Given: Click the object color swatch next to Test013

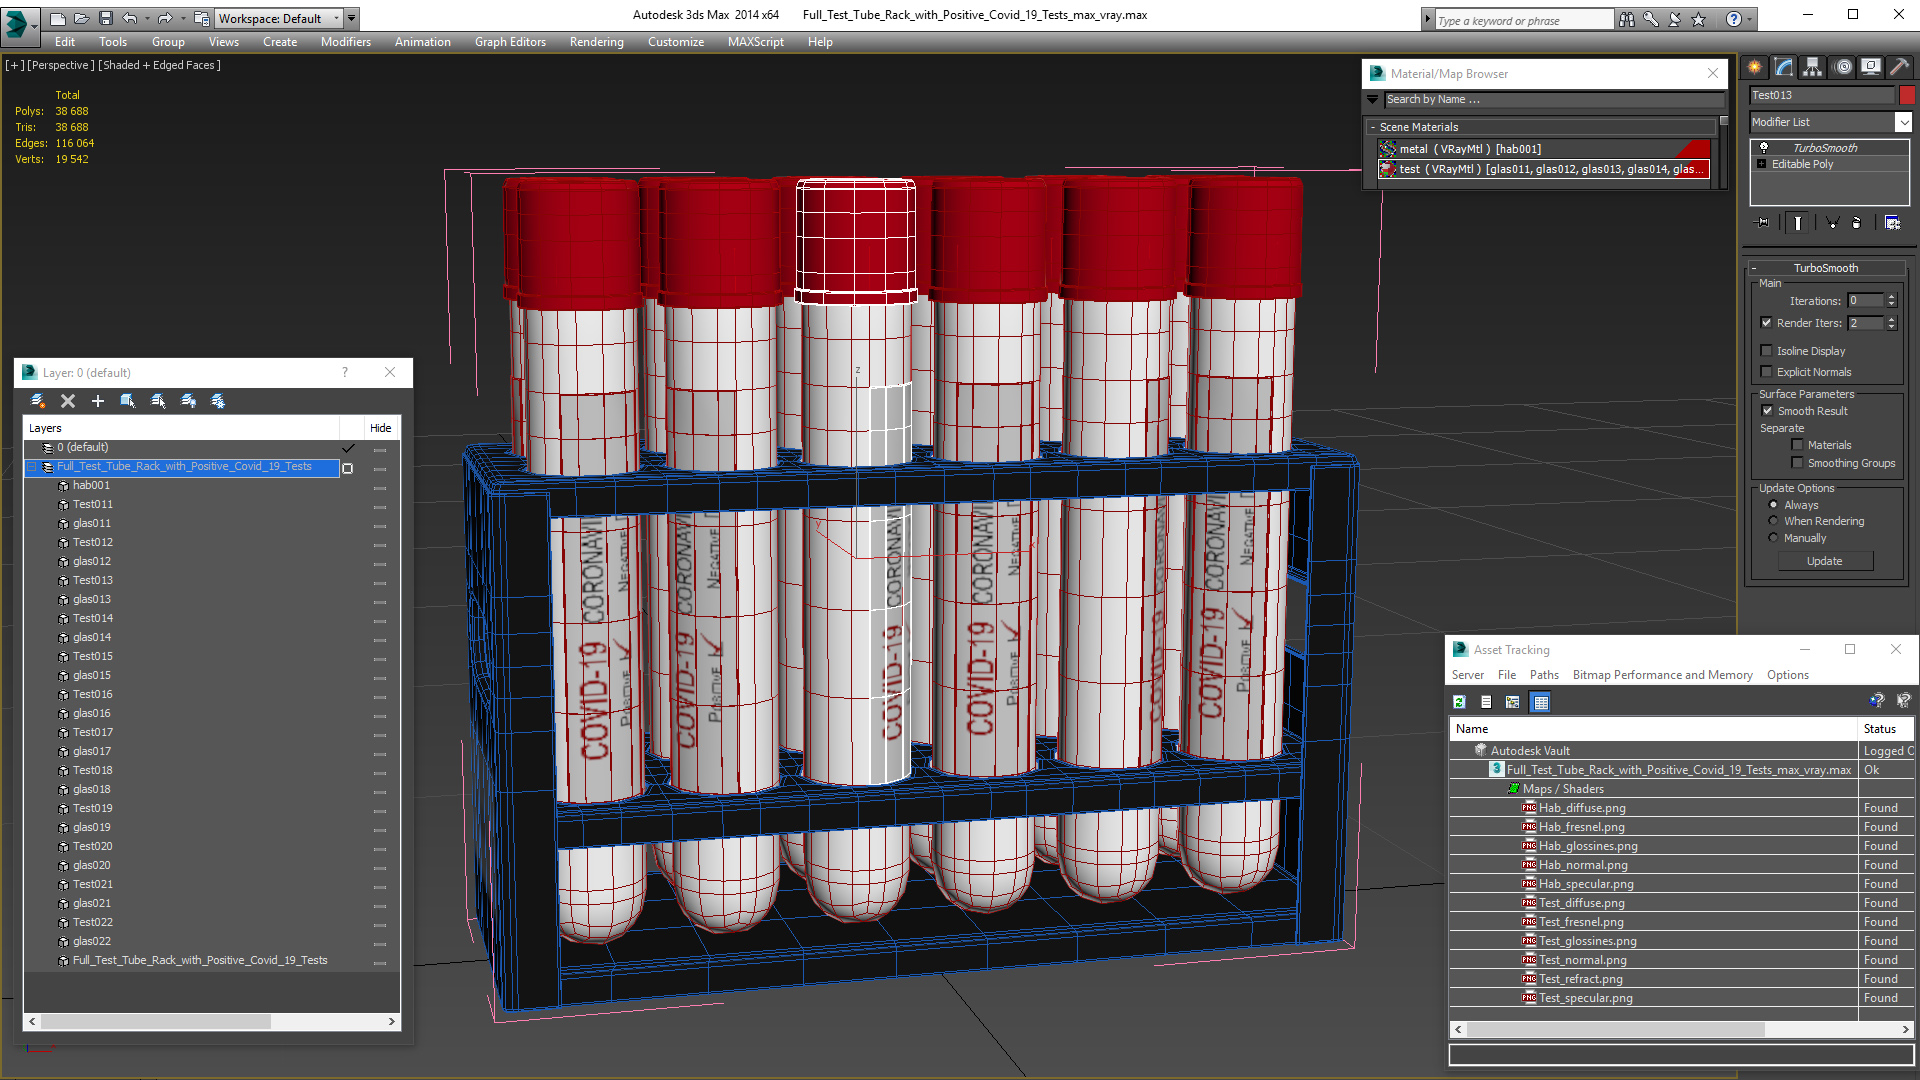Looking at the screenshot, I should pos(1907,95).
